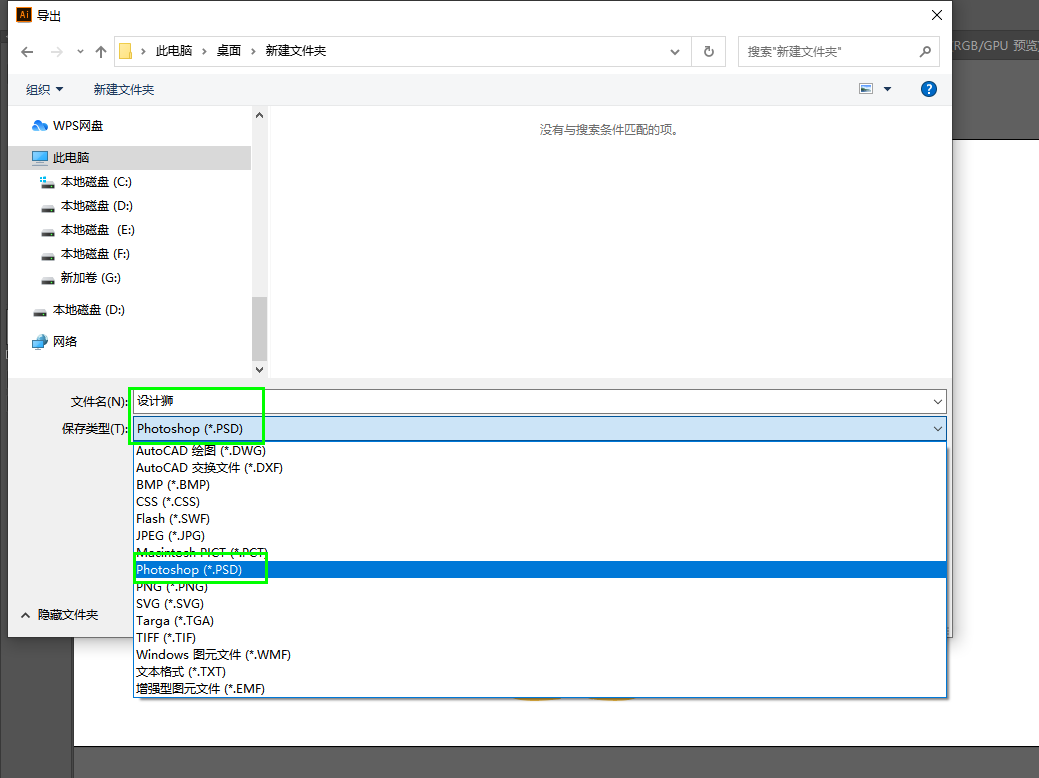The height and width of the screenshot is (778, 1039).
Task: Expand the 文件名 dropdown arrow
Action: tap(938, 402)
